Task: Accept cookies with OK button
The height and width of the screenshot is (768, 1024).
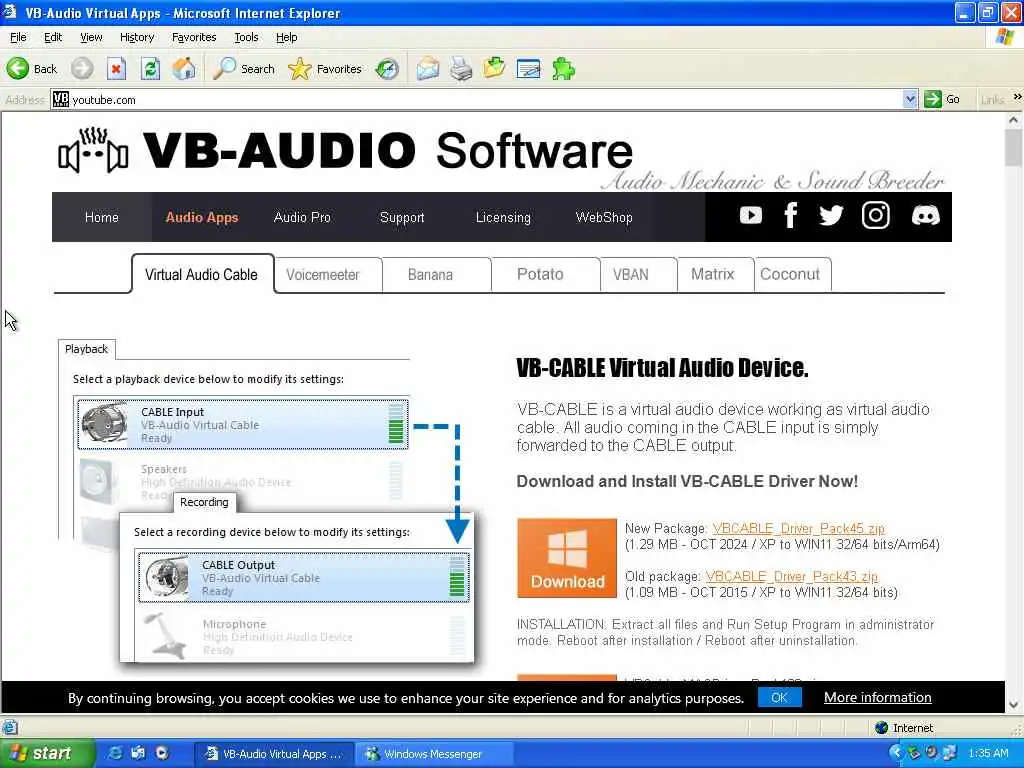Action: pos(779,697)
